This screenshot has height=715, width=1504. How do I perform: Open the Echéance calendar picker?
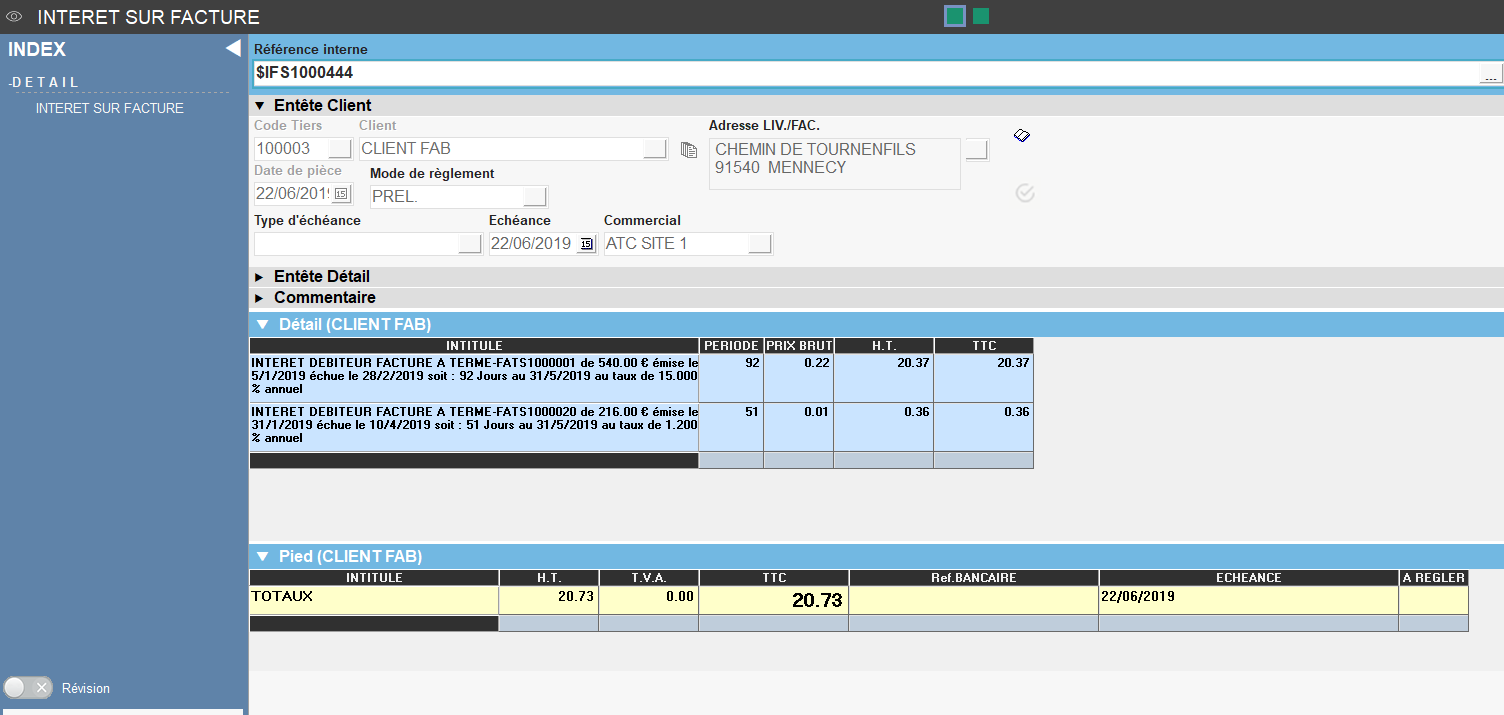[586, 244]
